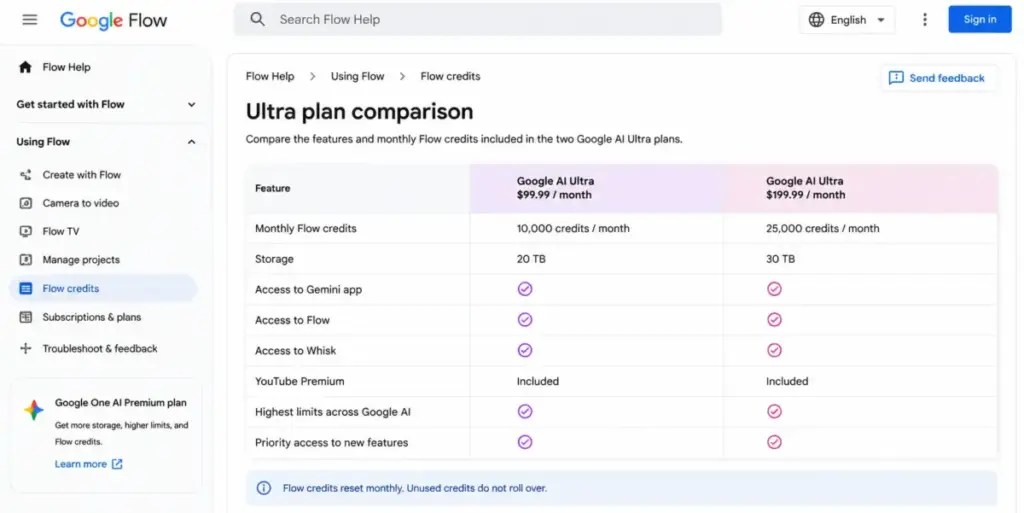Open the three-dot more options menu
1024x513 pixels.
click(x=924, y=20)
